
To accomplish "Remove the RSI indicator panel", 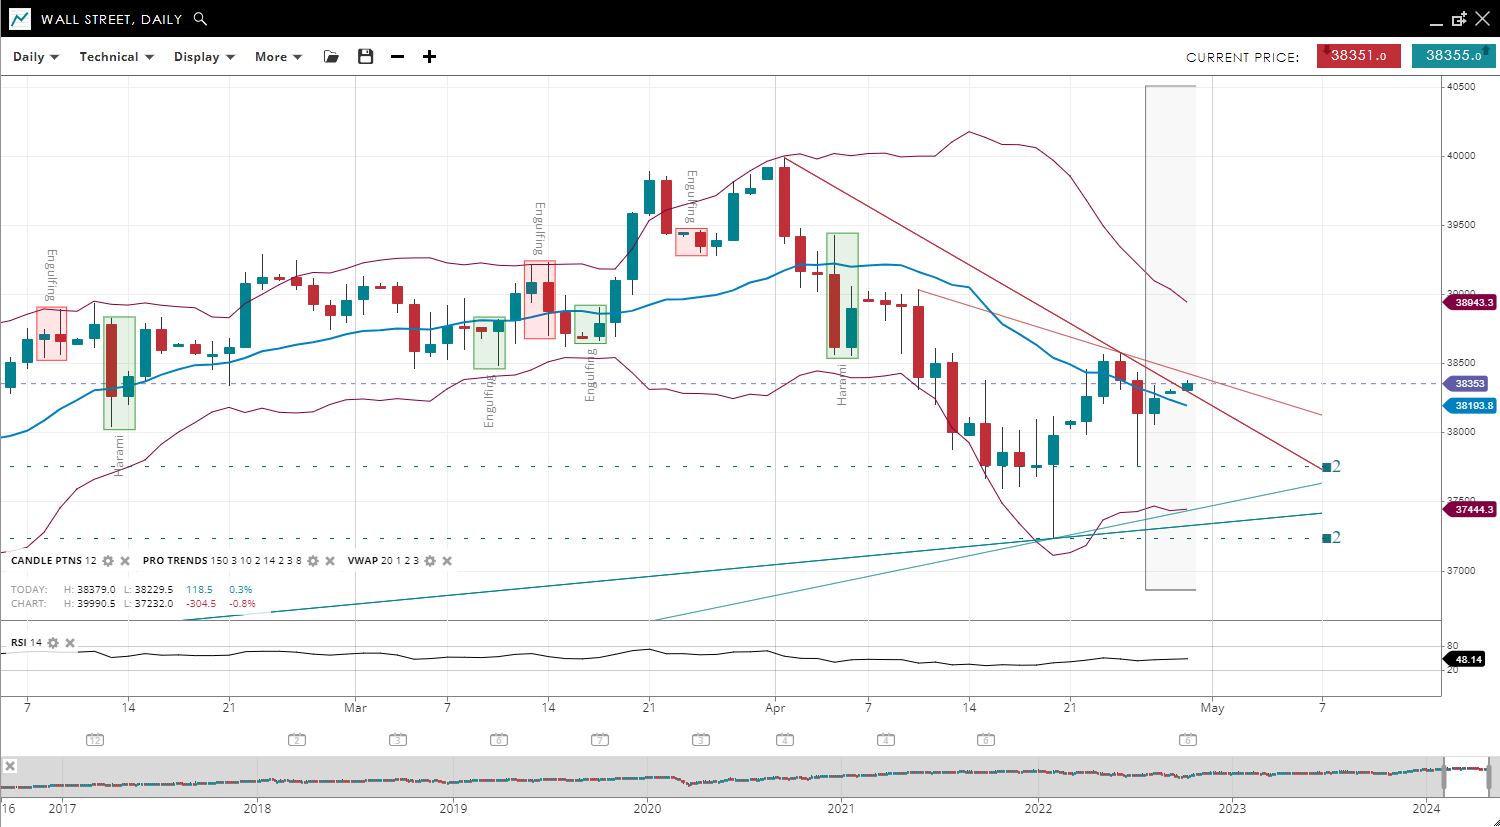I will (70, 643).
